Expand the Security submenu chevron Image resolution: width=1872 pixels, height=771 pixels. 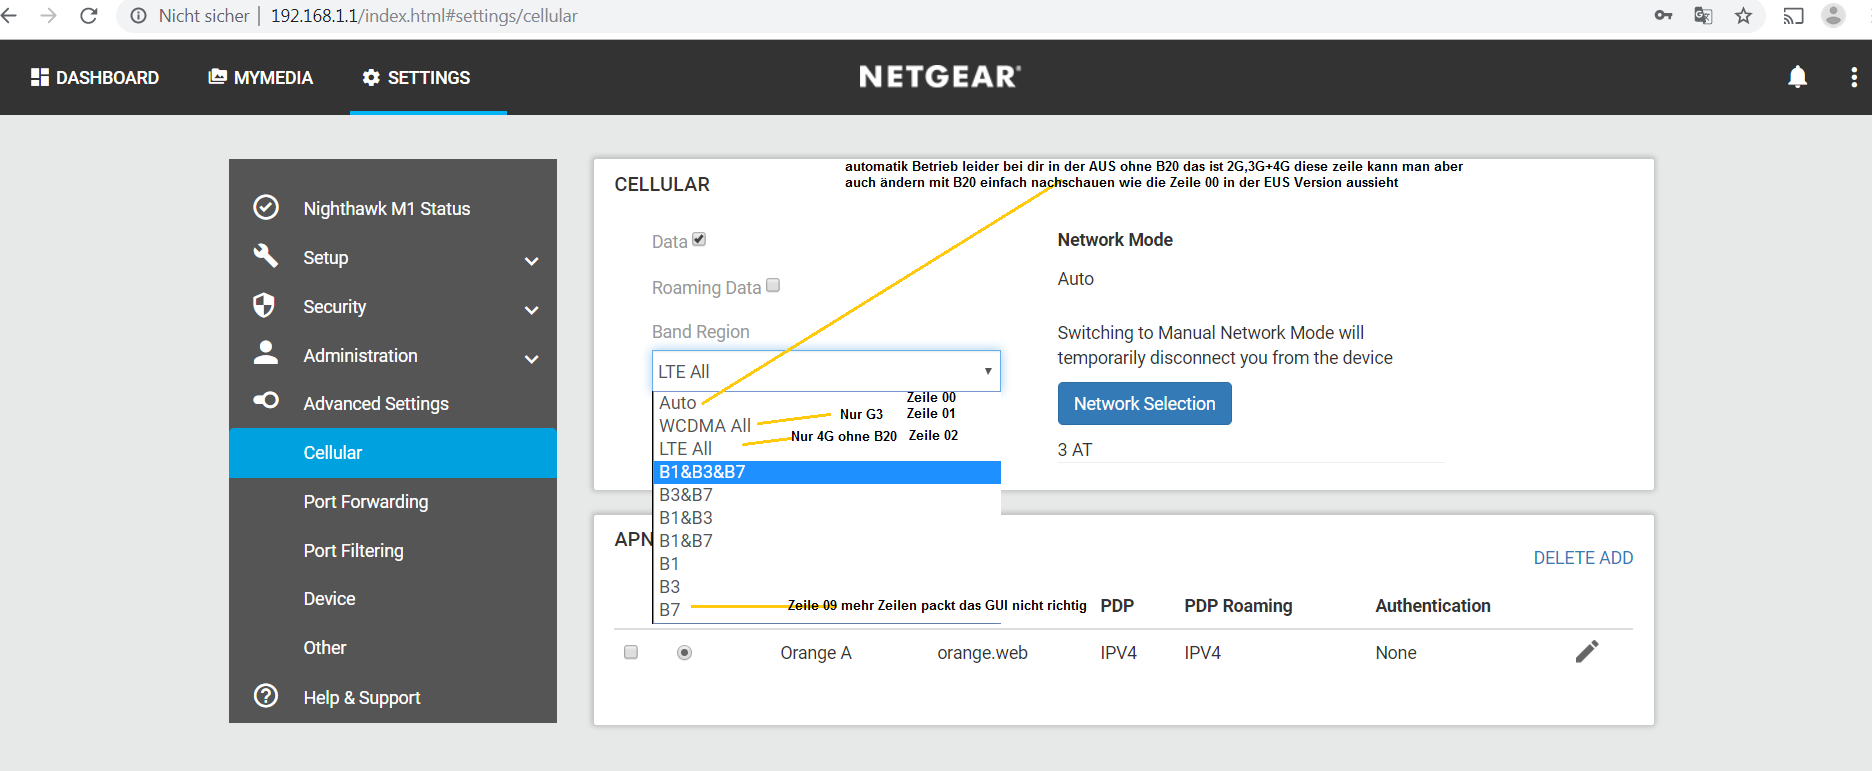pyautogui.click(x=532, y=310)
